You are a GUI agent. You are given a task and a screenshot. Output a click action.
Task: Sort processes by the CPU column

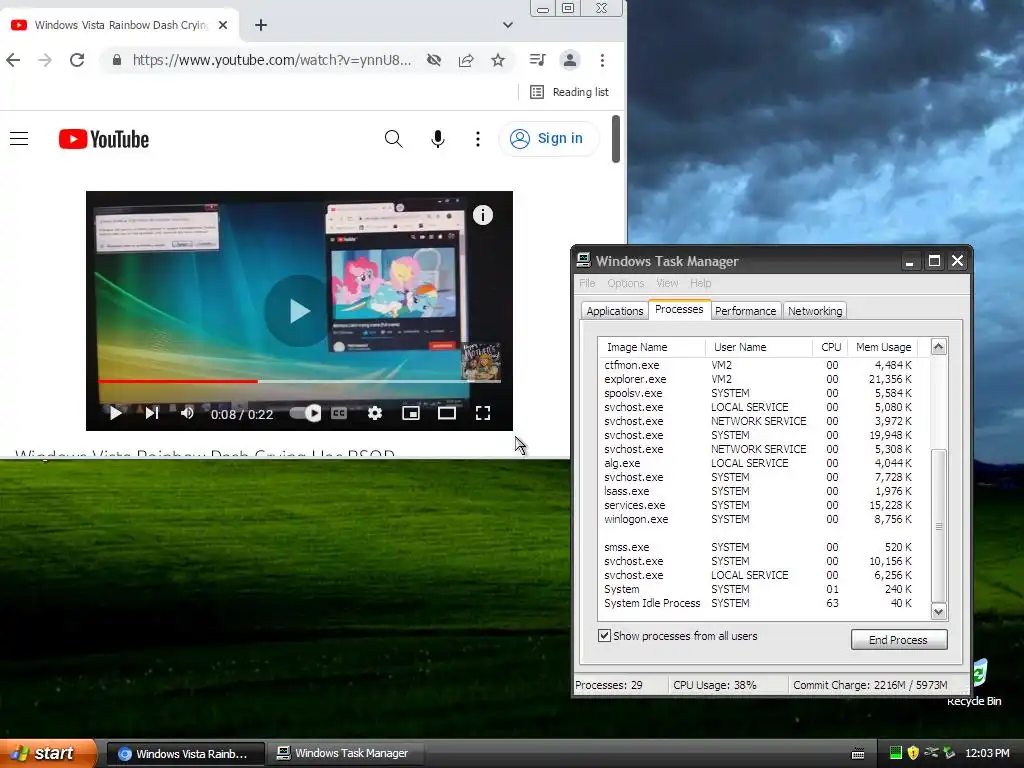pos(829,347)
